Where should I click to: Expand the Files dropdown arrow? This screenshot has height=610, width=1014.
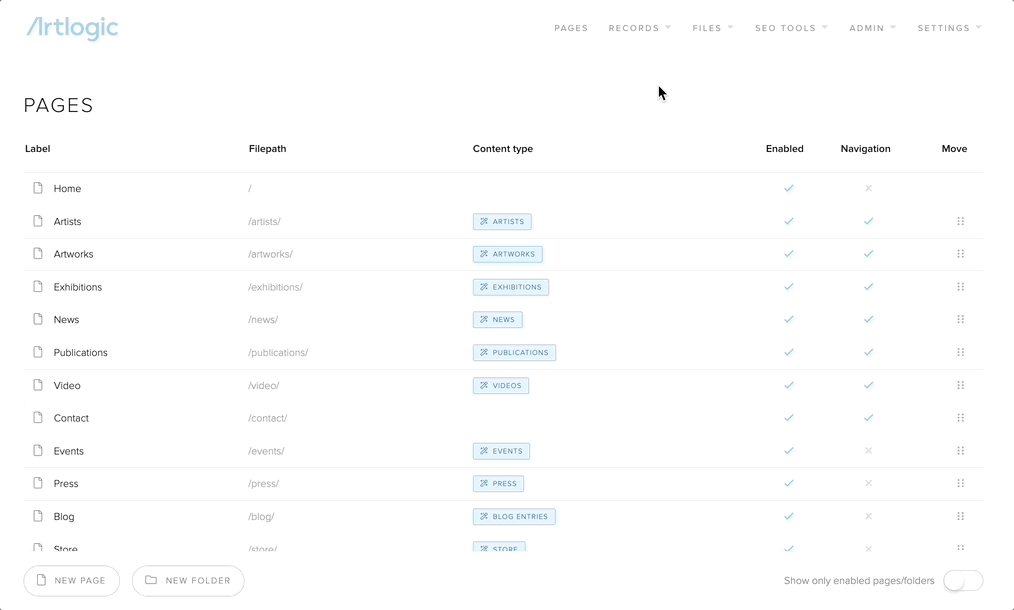pos(730,27)
